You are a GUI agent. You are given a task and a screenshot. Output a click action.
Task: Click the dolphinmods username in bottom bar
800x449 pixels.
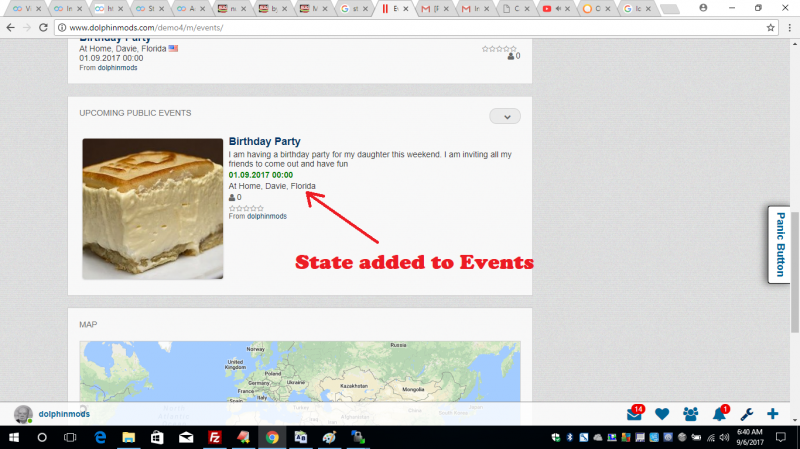(x=64, y=414)
